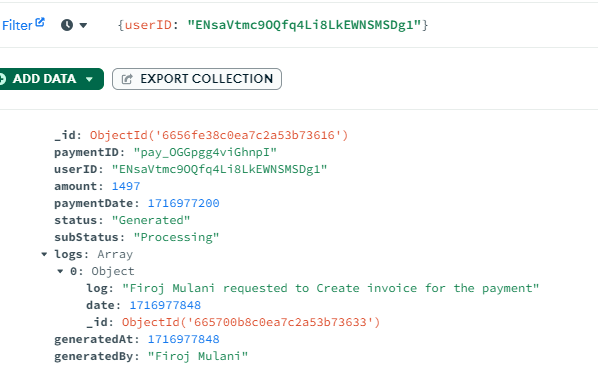This screenshot has width=598, height=367.
Task: Click the EXPORT COLLECTION button
Action: click(x=197, y=79)
